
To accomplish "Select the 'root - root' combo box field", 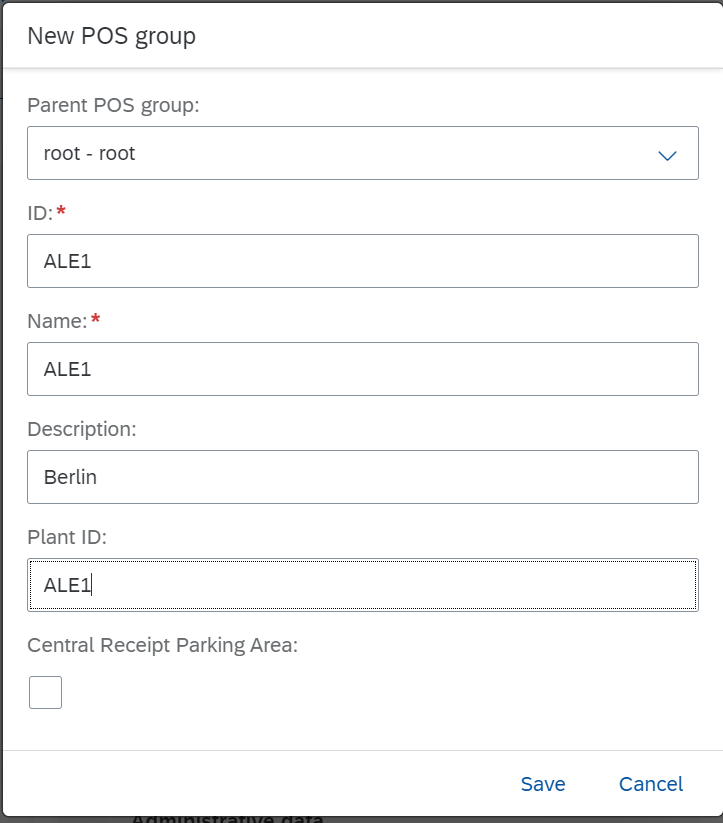I will [363, 153].
